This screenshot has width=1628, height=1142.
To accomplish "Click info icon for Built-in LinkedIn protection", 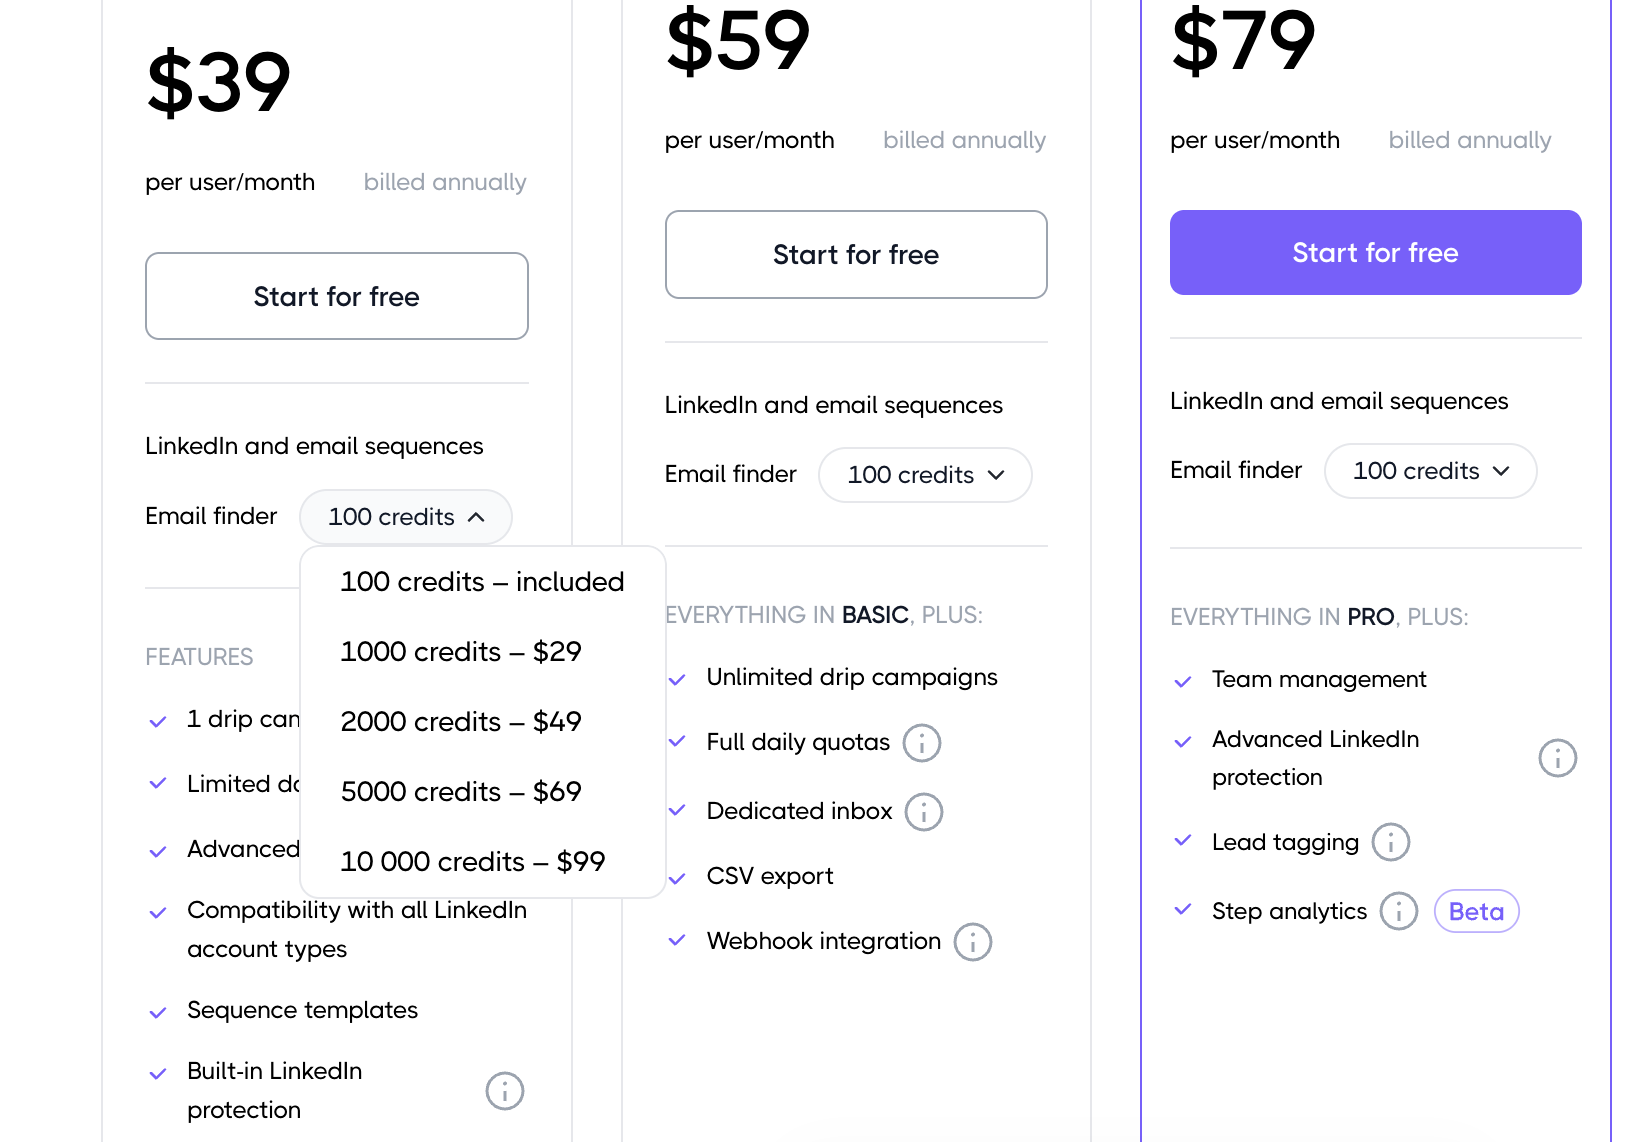I will (x=504, y=1091).
